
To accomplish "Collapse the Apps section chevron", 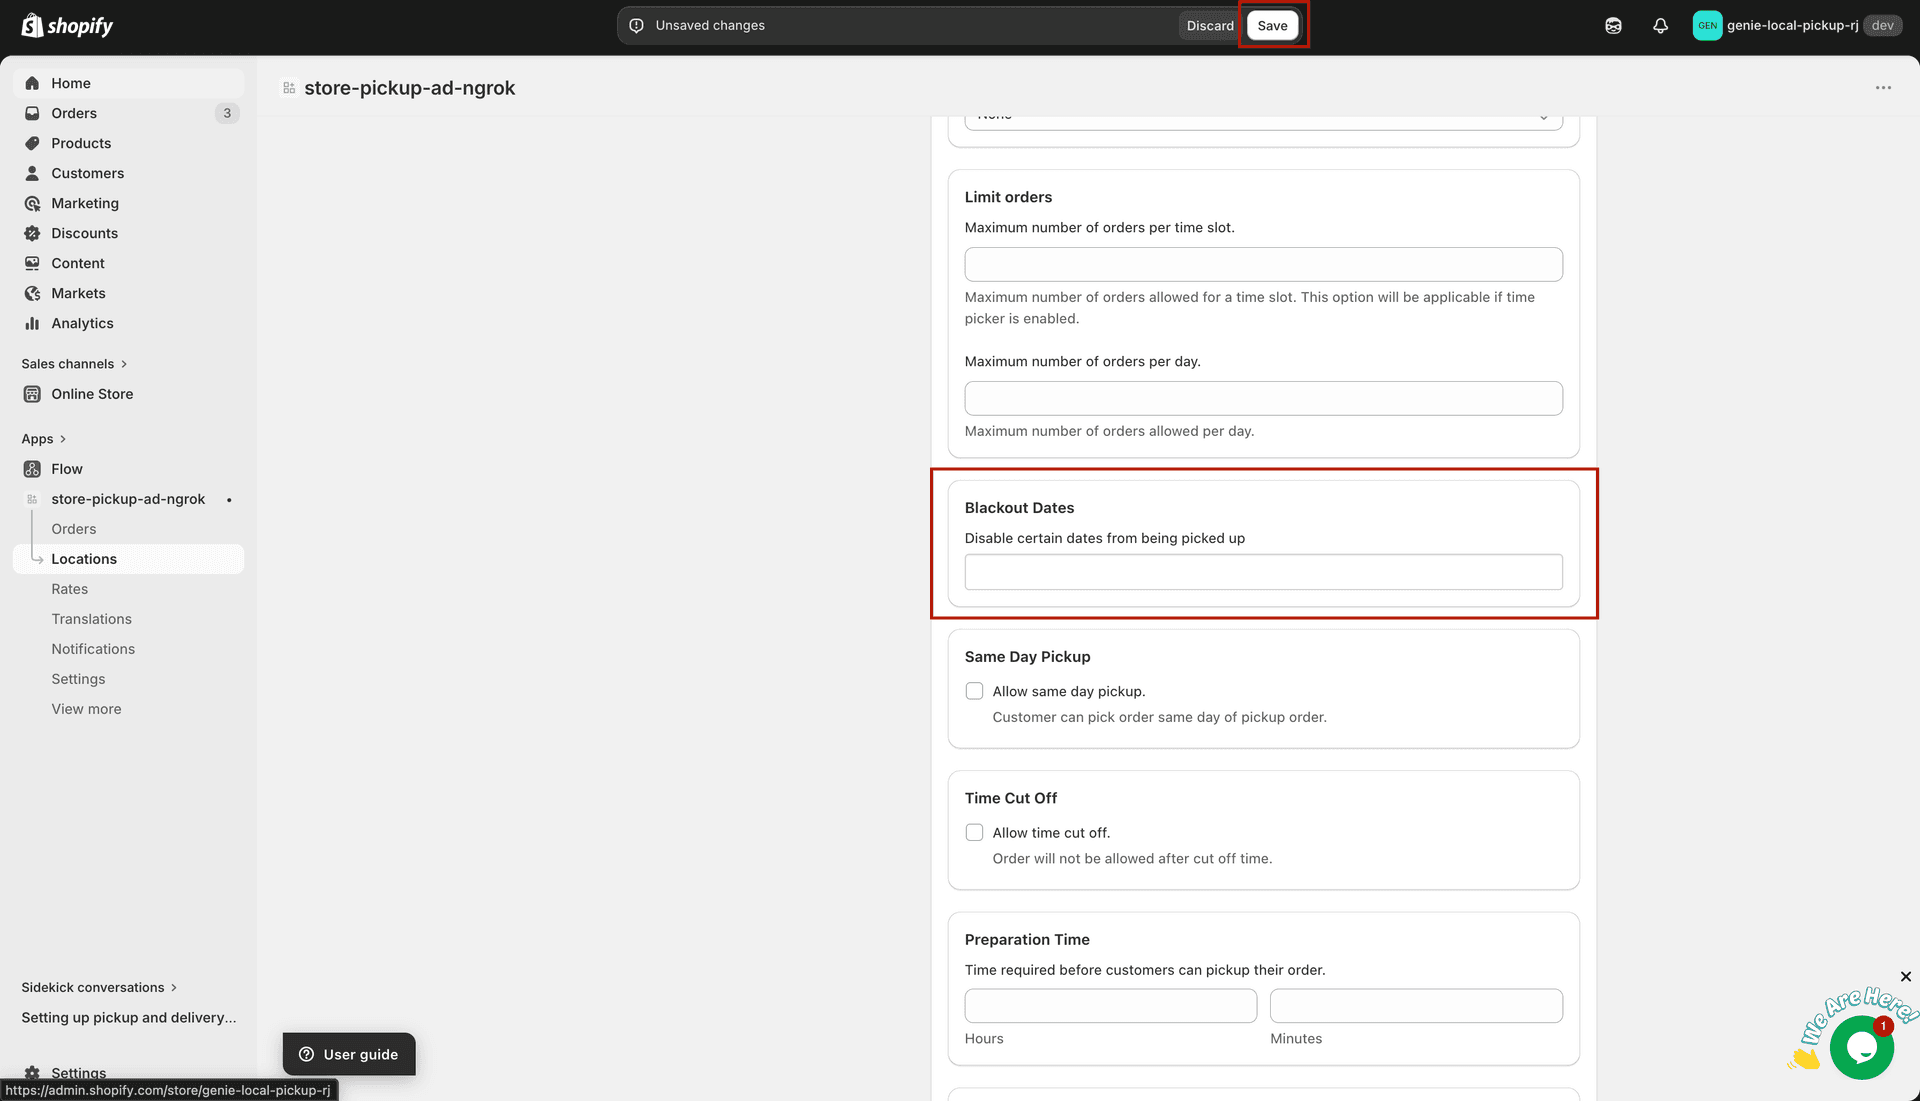I will coord(62,438).
